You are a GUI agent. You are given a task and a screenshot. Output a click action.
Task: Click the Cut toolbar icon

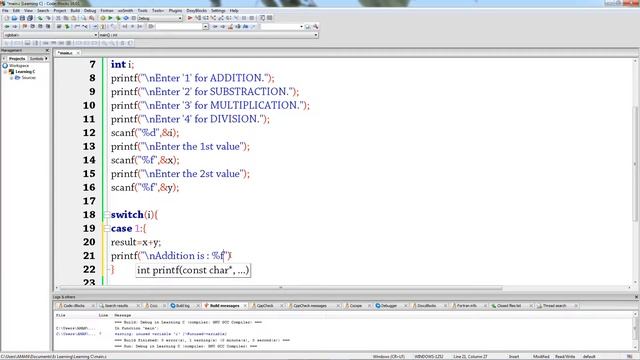(58, 18)
